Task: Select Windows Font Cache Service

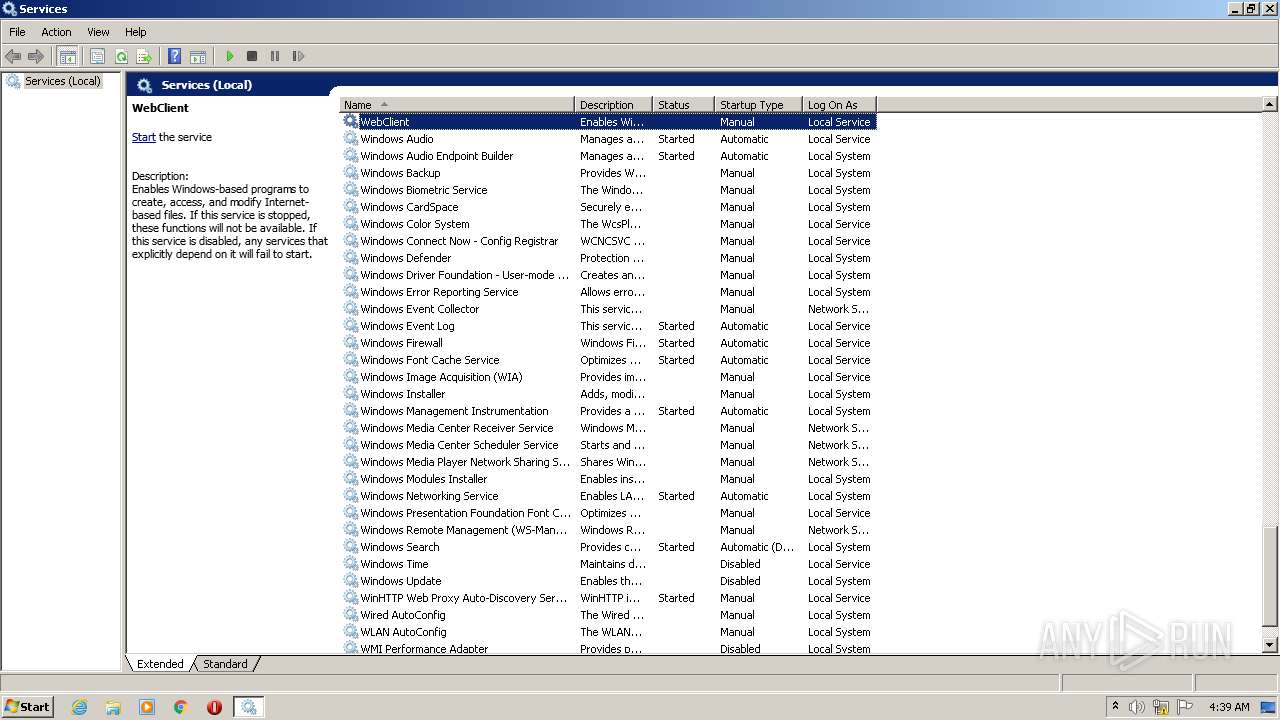Action: 608,360
